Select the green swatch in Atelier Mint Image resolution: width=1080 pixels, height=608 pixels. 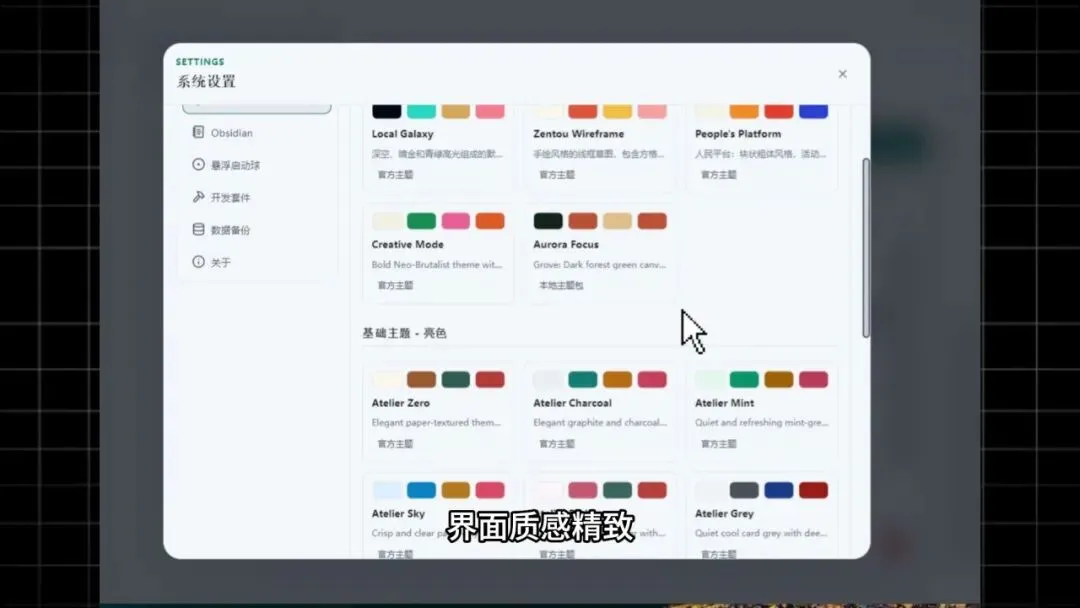tap(744, 379)
